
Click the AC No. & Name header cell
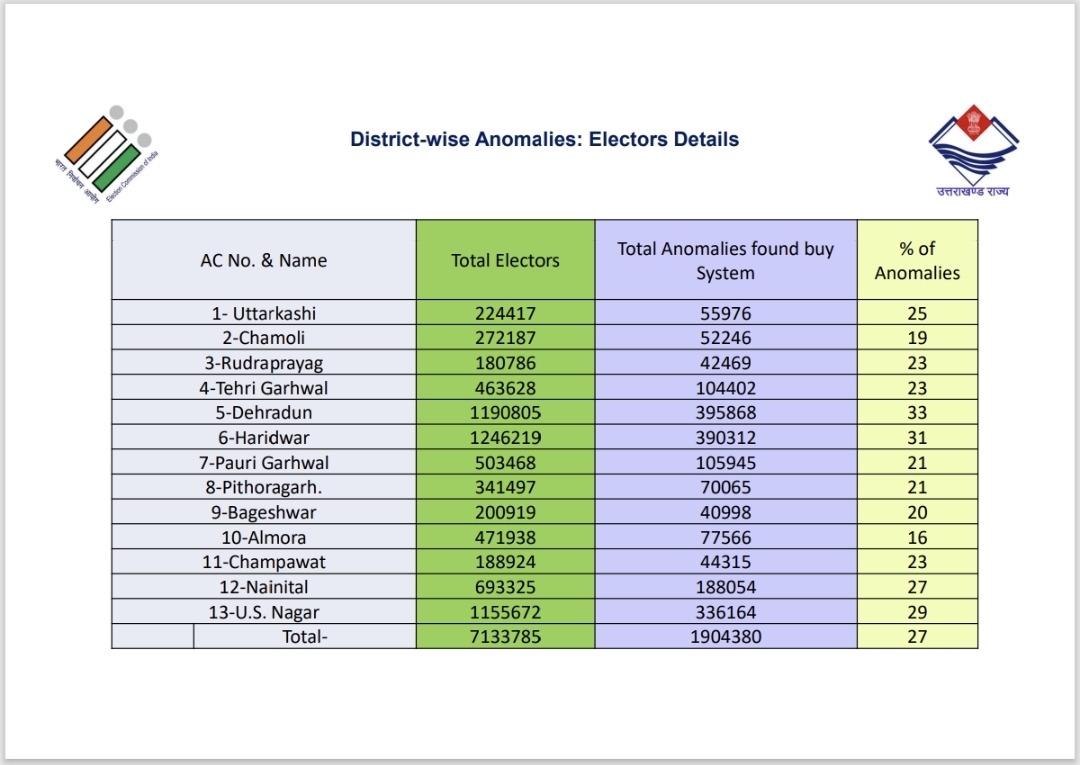(264, 260)
